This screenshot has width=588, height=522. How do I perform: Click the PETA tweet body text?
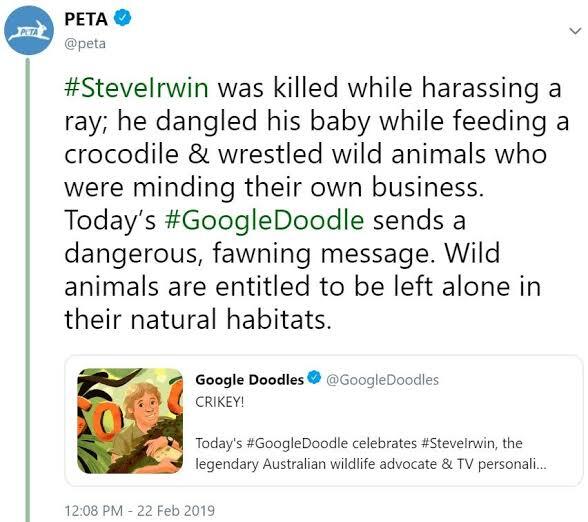pos(317,203)
